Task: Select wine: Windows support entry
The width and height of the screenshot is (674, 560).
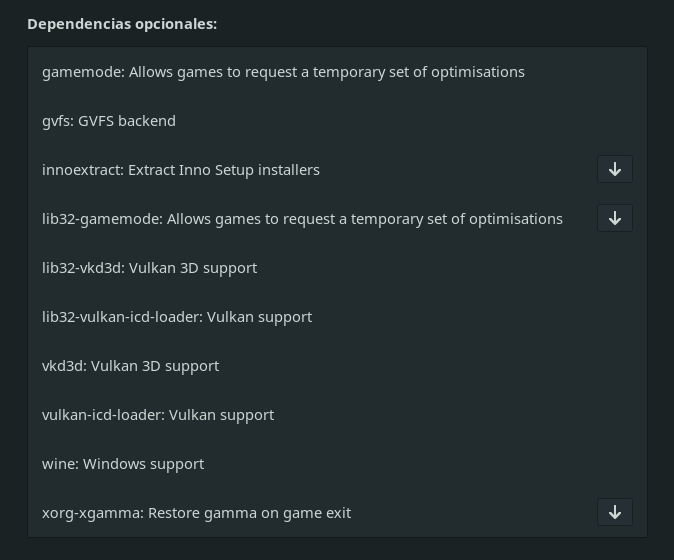Action: [x=123, y=464]
